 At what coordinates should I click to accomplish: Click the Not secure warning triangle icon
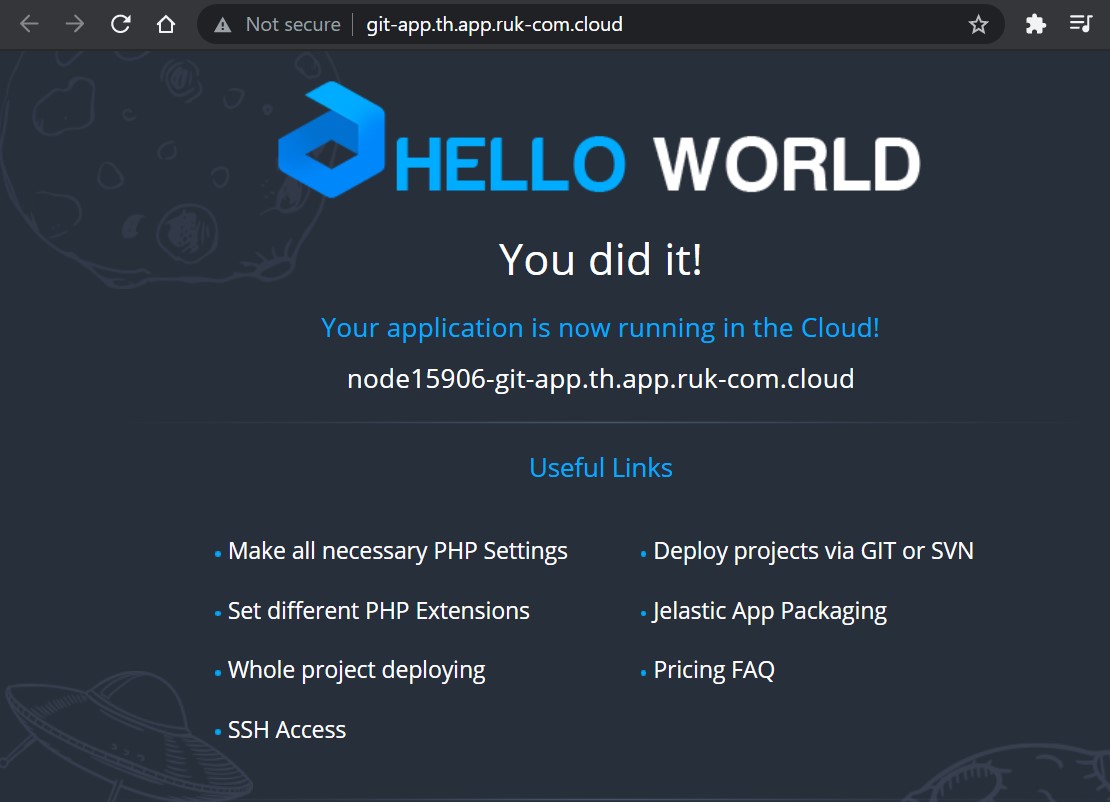coord(223,25)
